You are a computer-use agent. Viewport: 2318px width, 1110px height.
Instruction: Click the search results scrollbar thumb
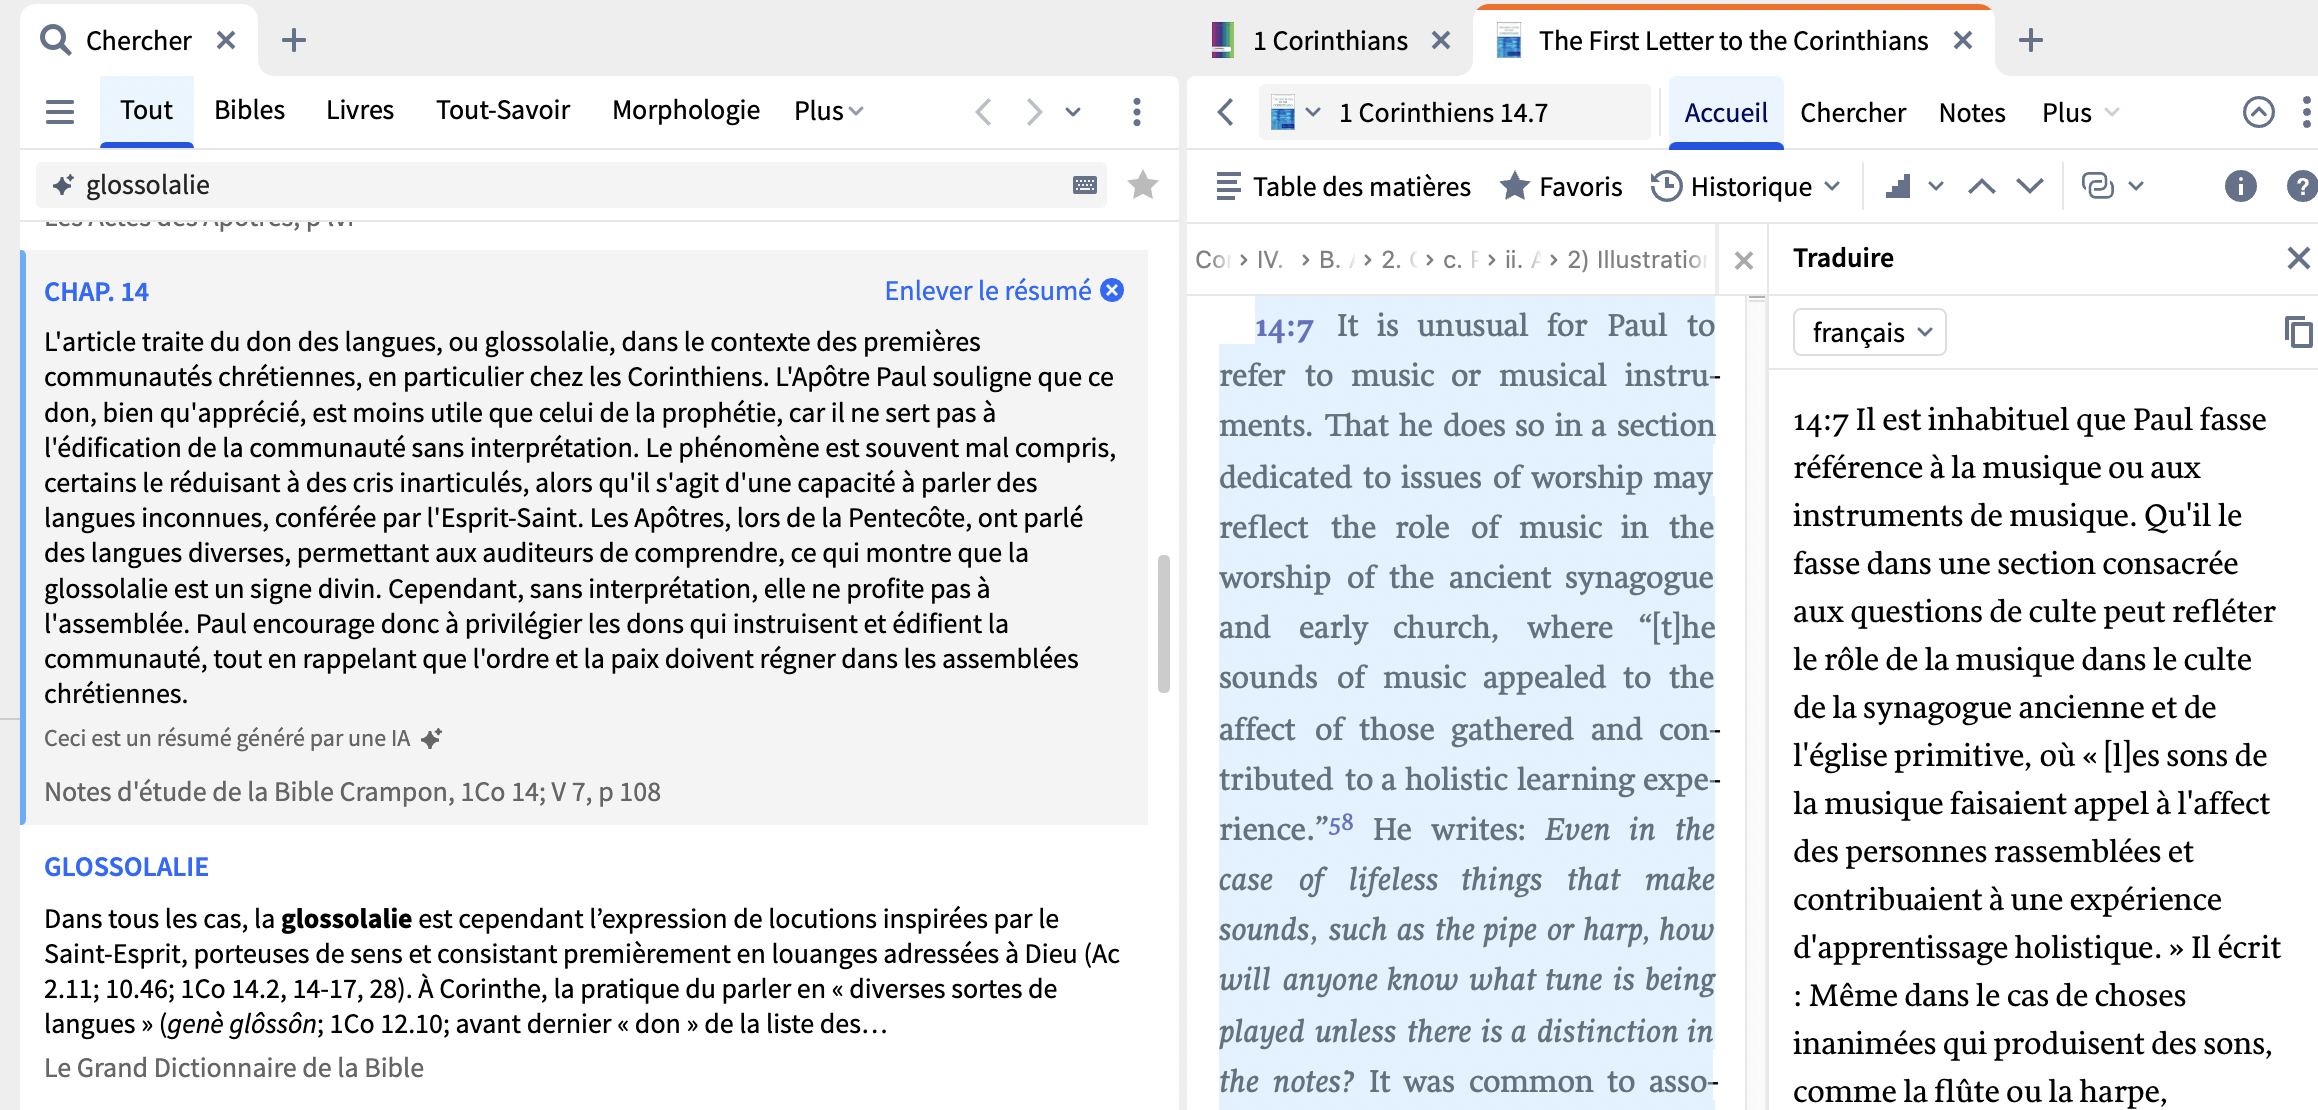[1163, 623]
